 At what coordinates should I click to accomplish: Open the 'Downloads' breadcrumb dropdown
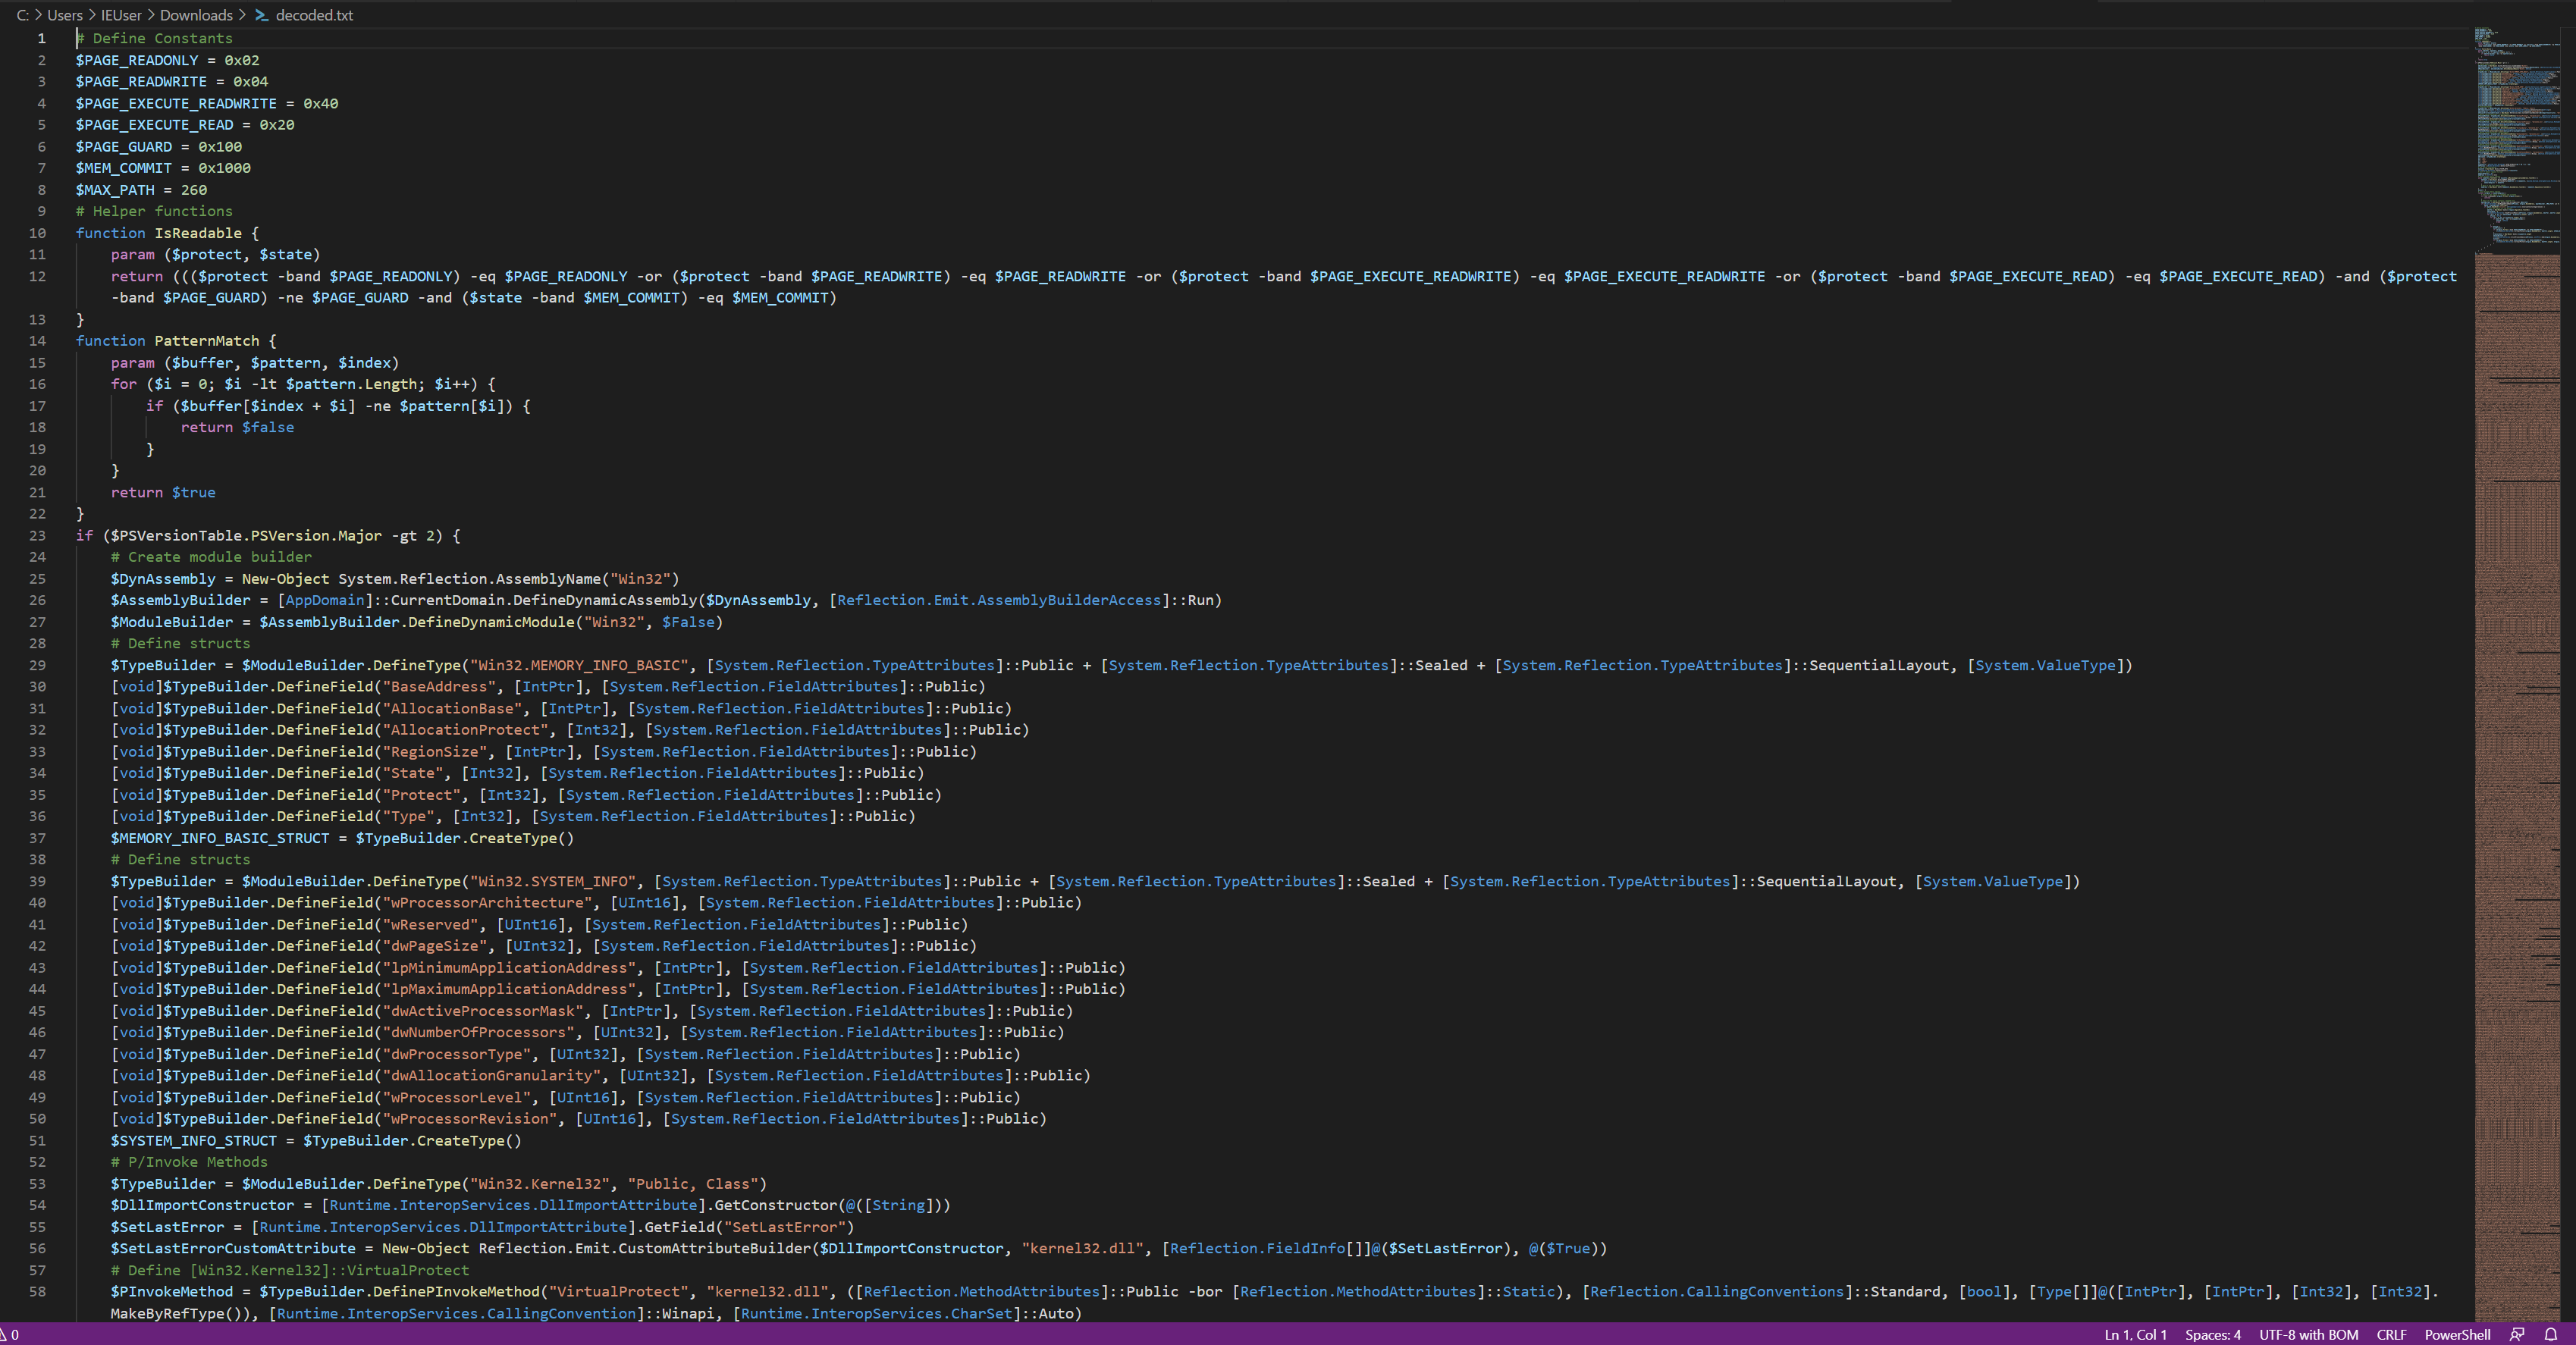pos(196,15)
